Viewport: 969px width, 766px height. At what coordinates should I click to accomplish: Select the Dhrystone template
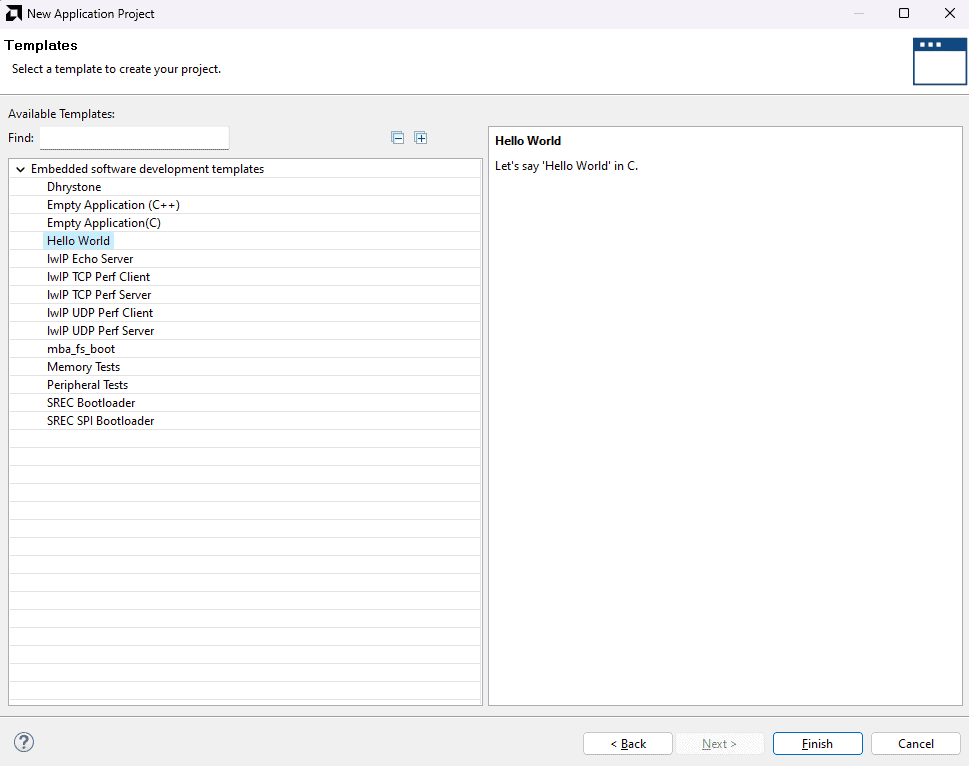coord(74,187)
